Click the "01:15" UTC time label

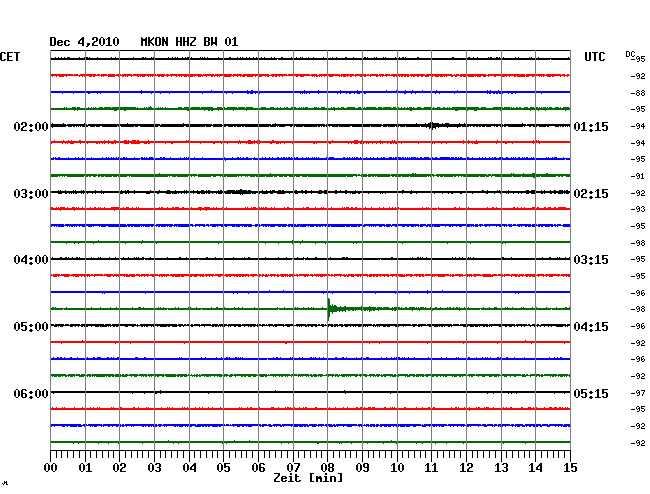coord(591,126)
